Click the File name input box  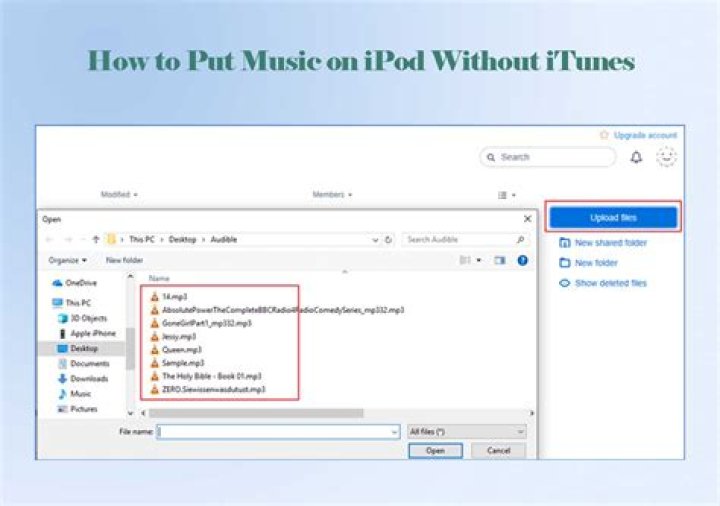(278, 432)
